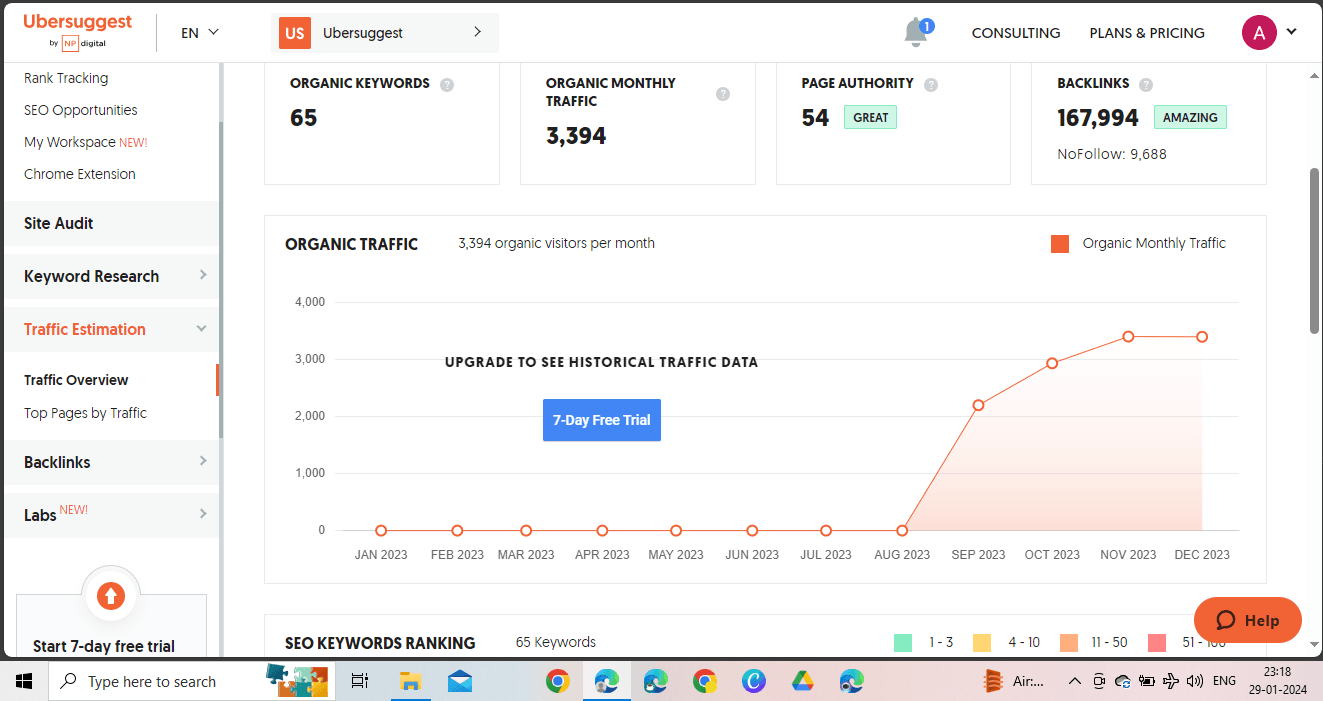Open language selector EN
The height and width of the screenshot is (701, 1323).
(x=199, y=32)
